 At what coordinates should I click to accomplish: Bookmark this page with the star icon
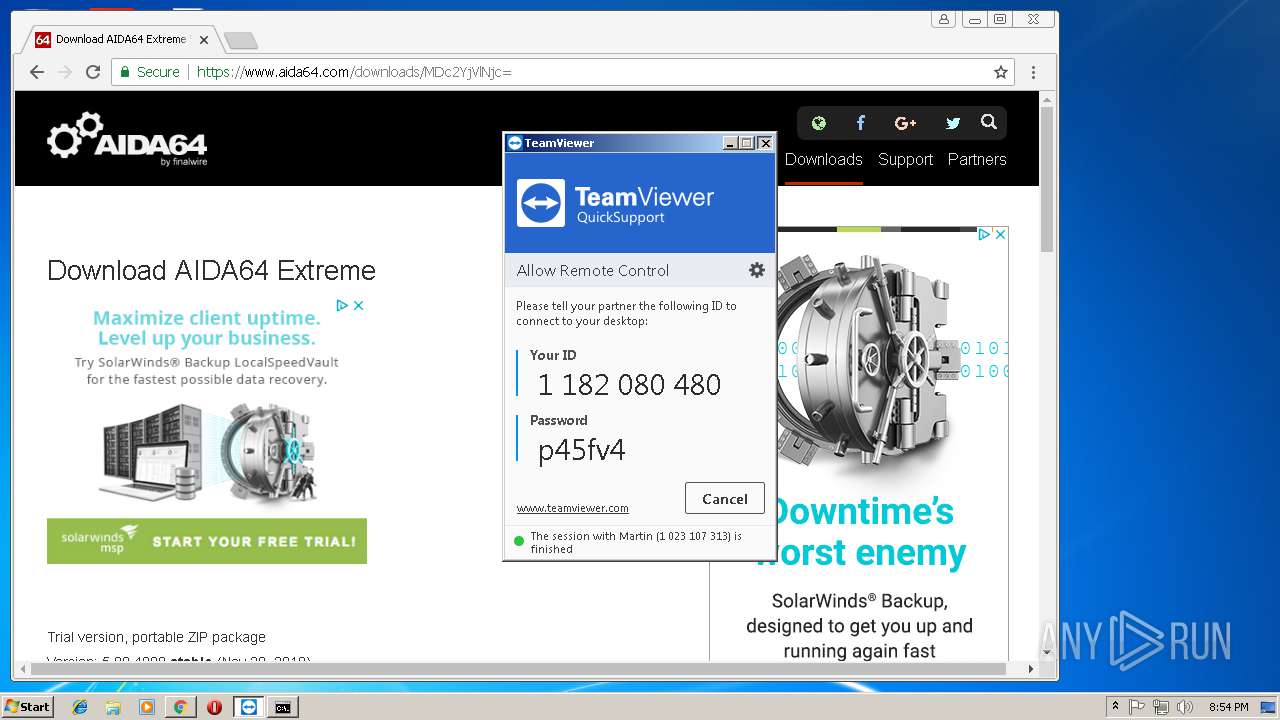pyautogui.click(x=1000, y=72)
